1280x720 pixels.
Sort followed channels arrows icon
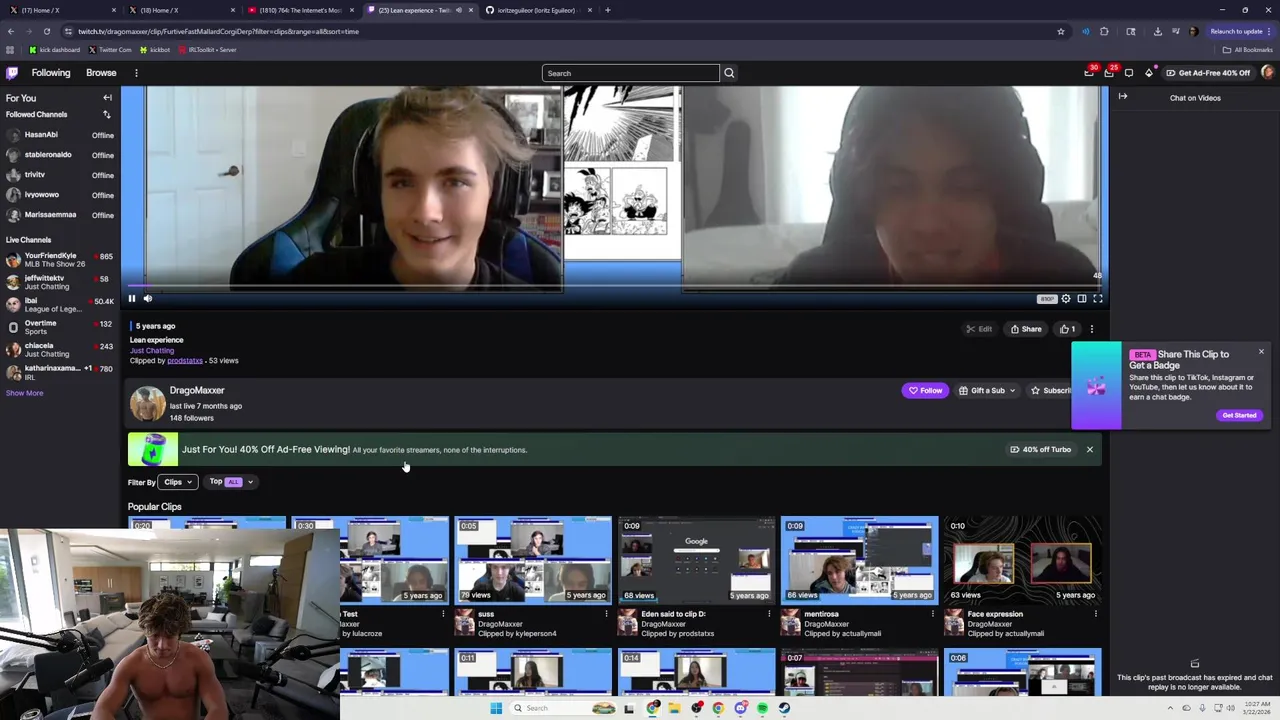pos(107,115)
